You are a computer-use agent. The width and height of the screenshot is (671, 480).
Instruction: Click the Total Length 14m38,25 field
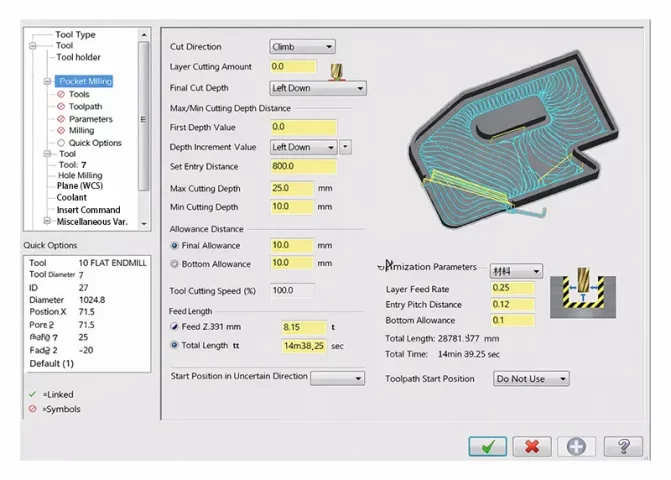[304, 346]
